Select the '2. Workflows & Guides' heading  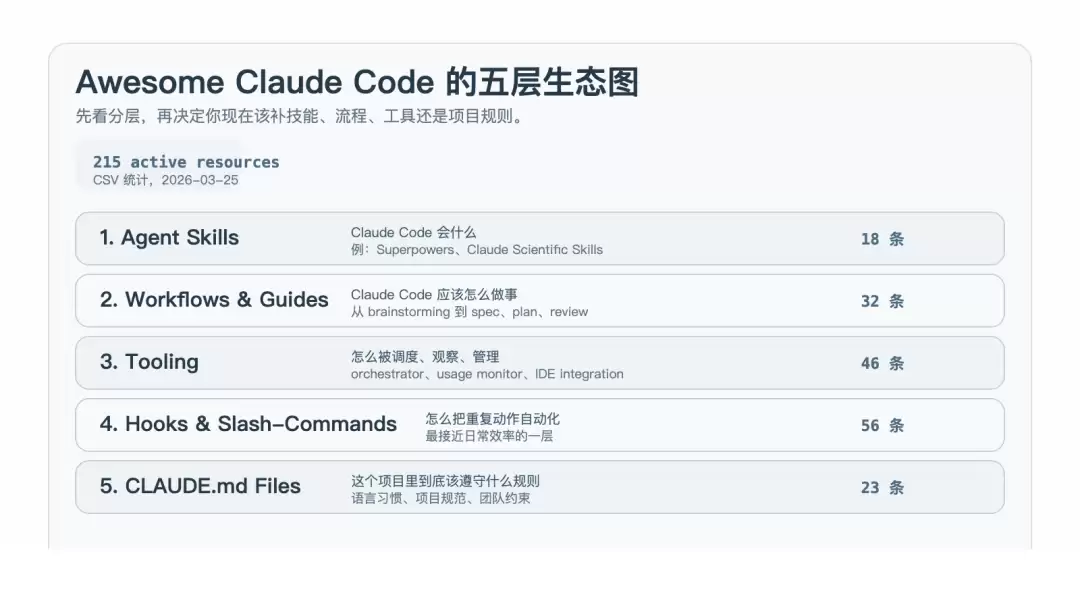(x=214, y=300)
